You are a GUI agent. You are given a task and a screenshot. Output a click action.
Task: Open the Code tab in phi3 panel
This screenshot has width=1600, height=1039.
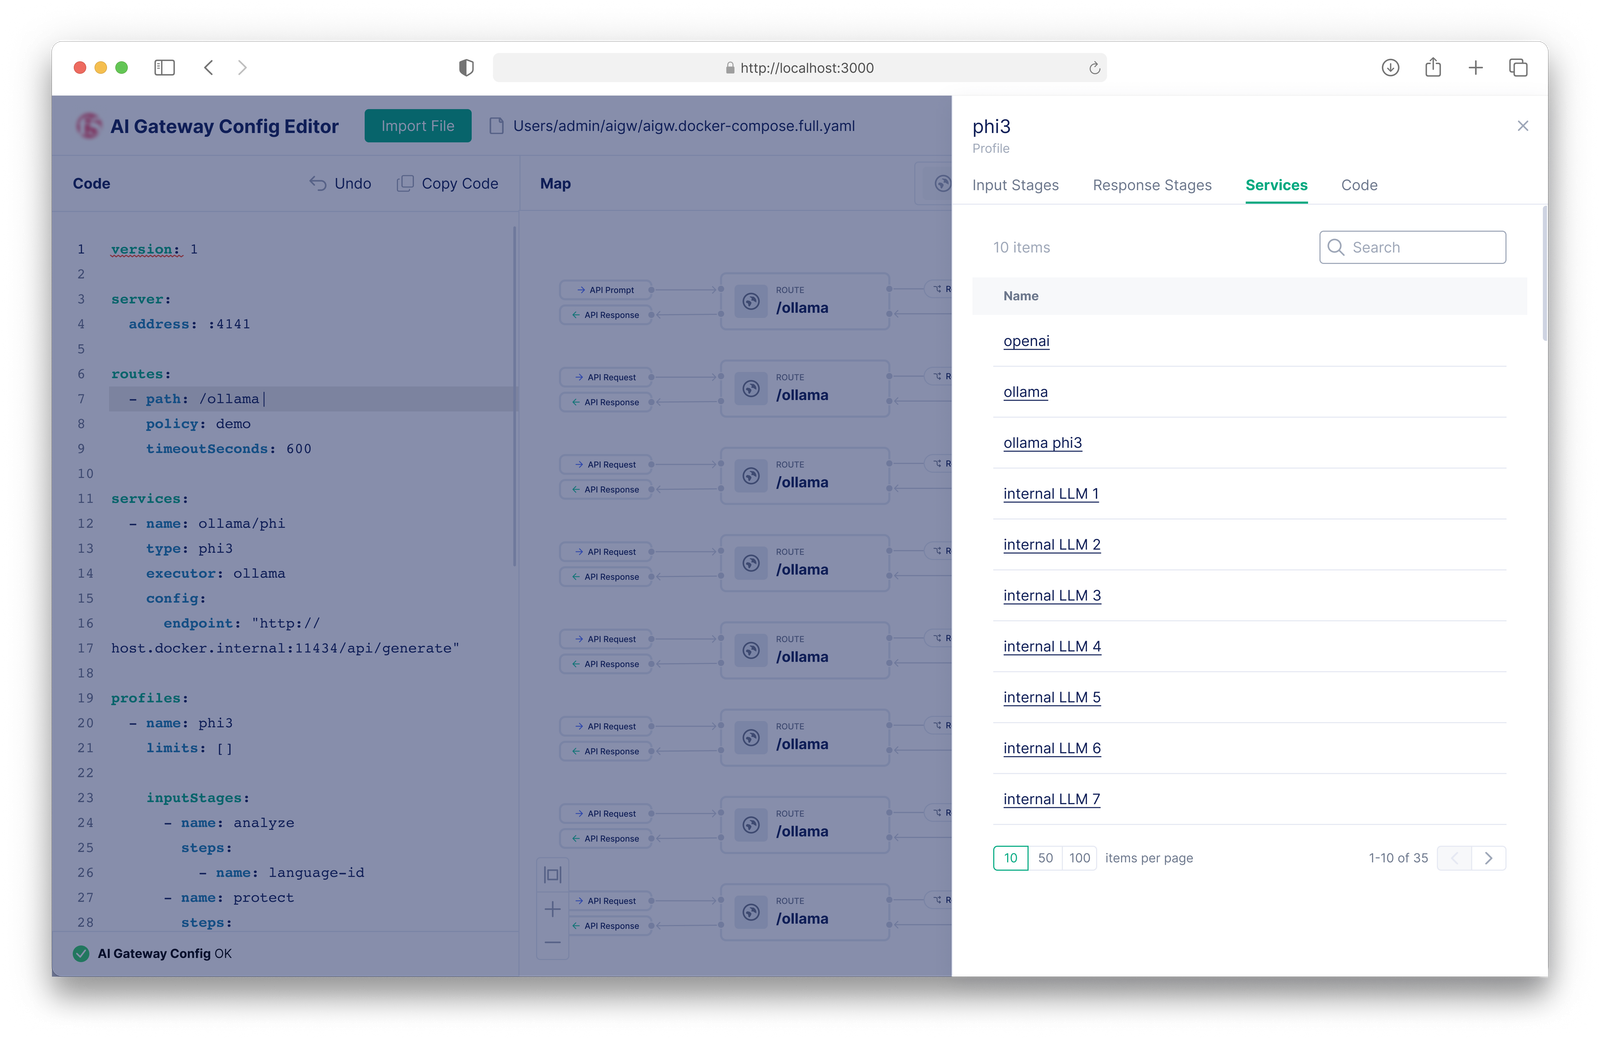[x=1359, y=185]
